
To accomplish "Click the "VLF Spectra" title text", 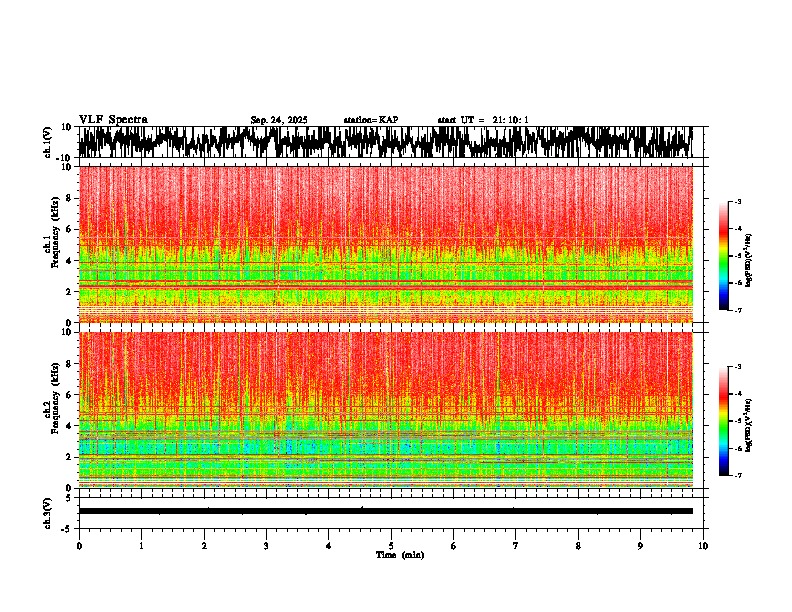I will point(113,119).
